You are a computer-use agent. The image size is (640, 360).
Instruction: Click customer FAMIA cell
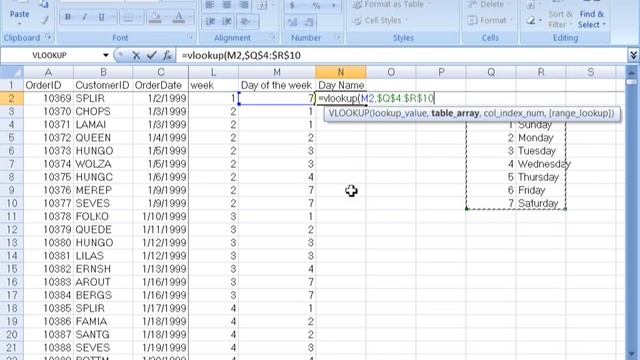click(103, 321)
